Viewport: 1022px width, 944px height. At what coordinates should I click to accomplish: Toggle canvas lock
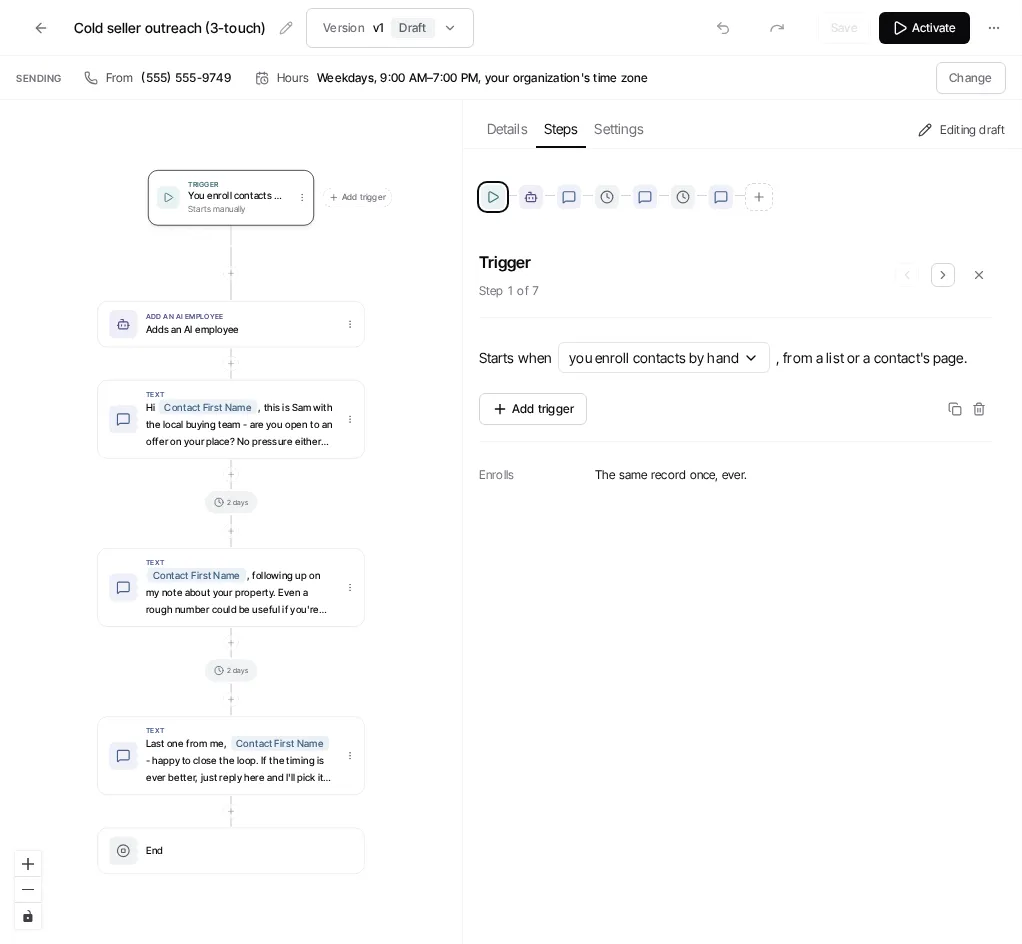(x=28, y=917)
